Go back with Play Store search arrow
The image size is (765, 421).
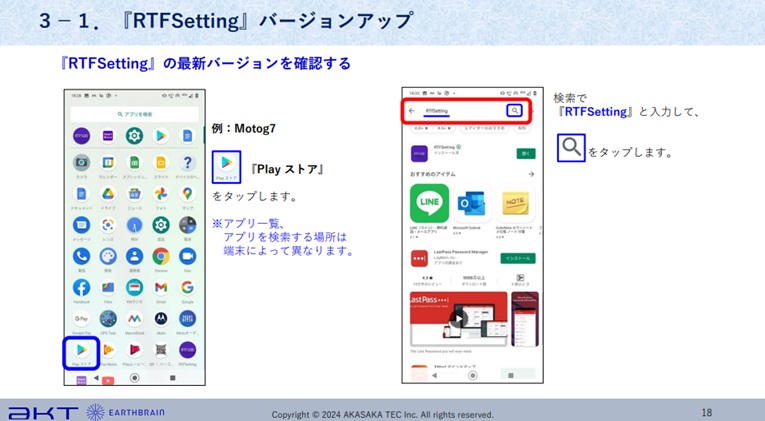tap(412, 111)
